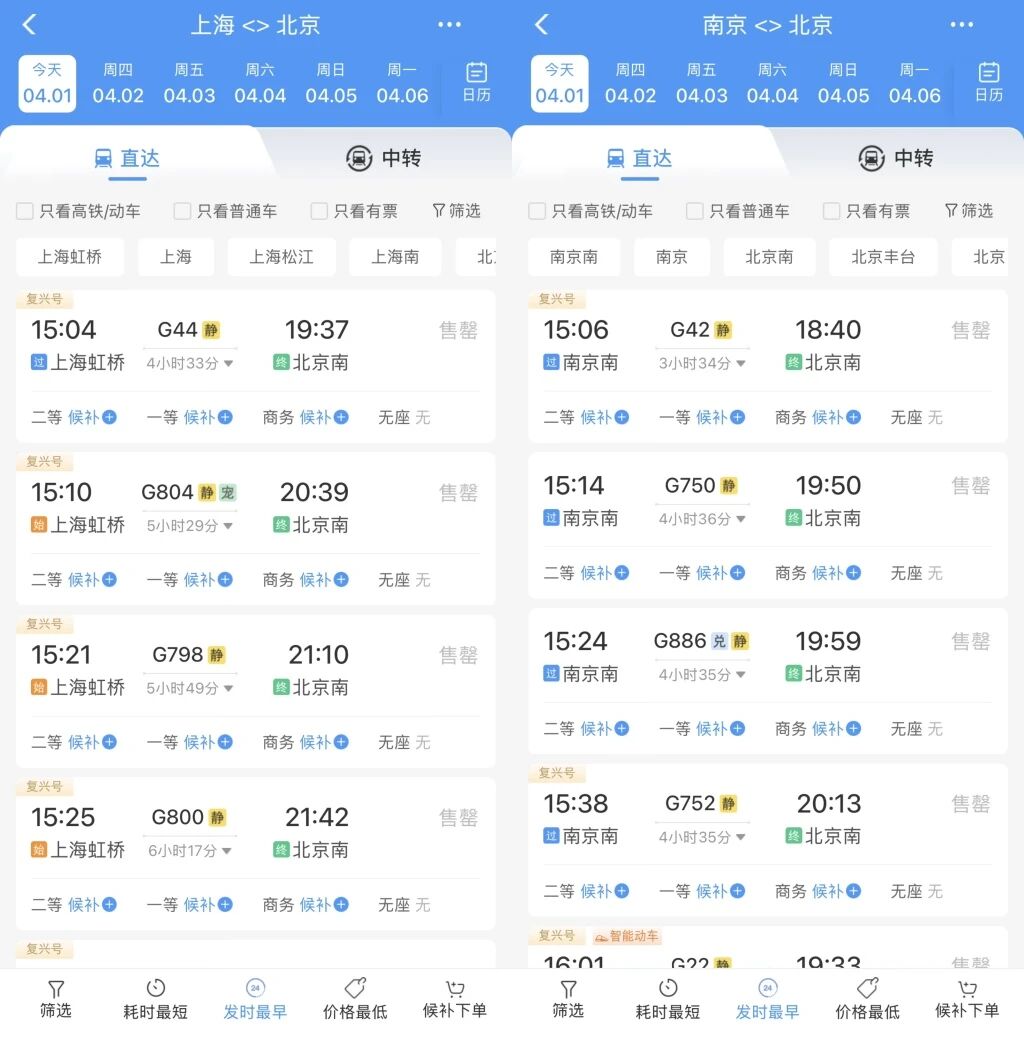Viewport: 1024px width, 1045px height.
Task: Sort by 耗时最短 in the left panel
Action: tap(155, 998)
